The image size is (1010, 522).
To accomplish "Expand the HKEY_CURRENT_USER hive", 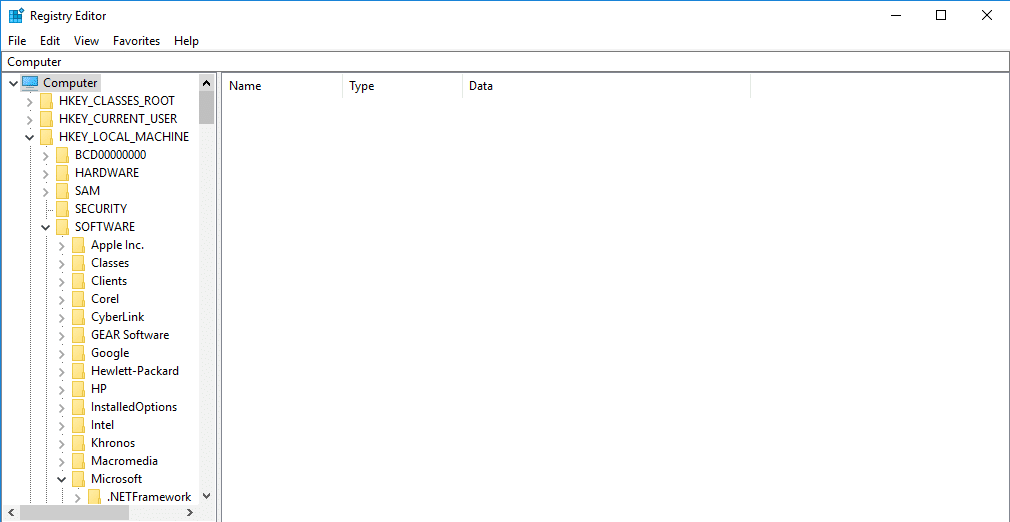I will pyautogui.click(x=30, y=119).
